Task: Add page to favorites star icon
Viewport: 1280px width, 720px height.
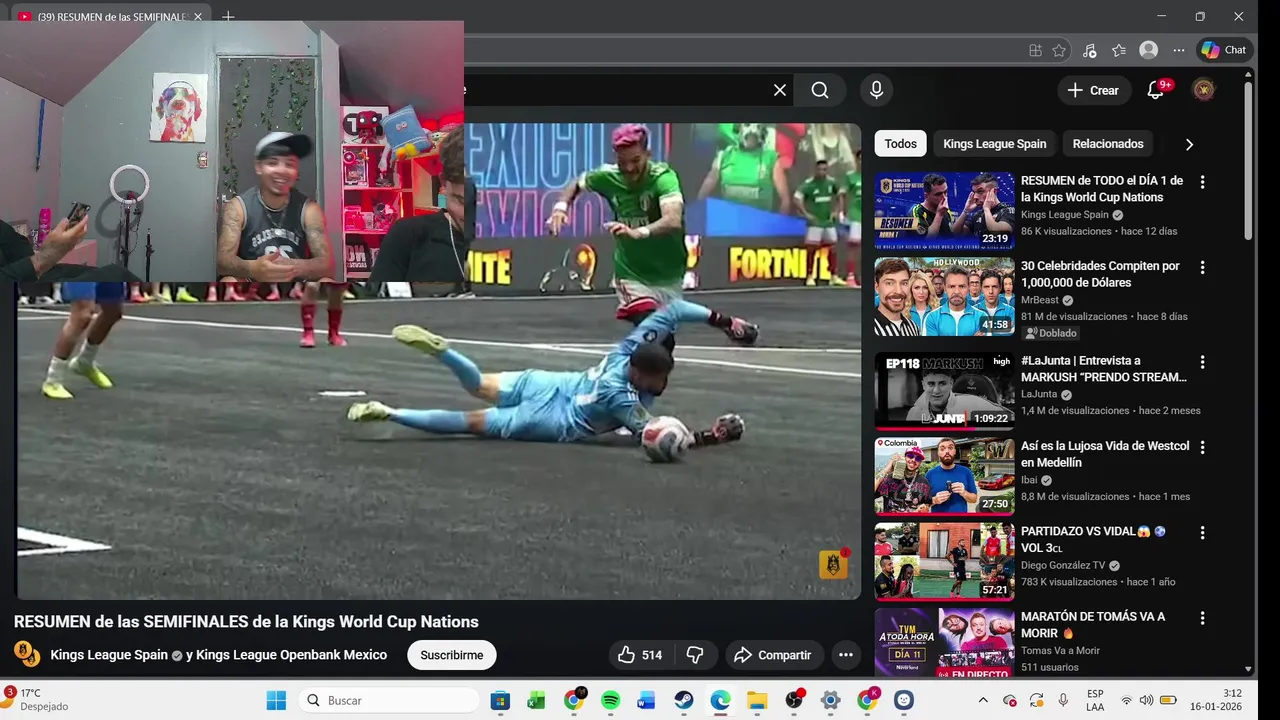Action: pos(1059,50)
